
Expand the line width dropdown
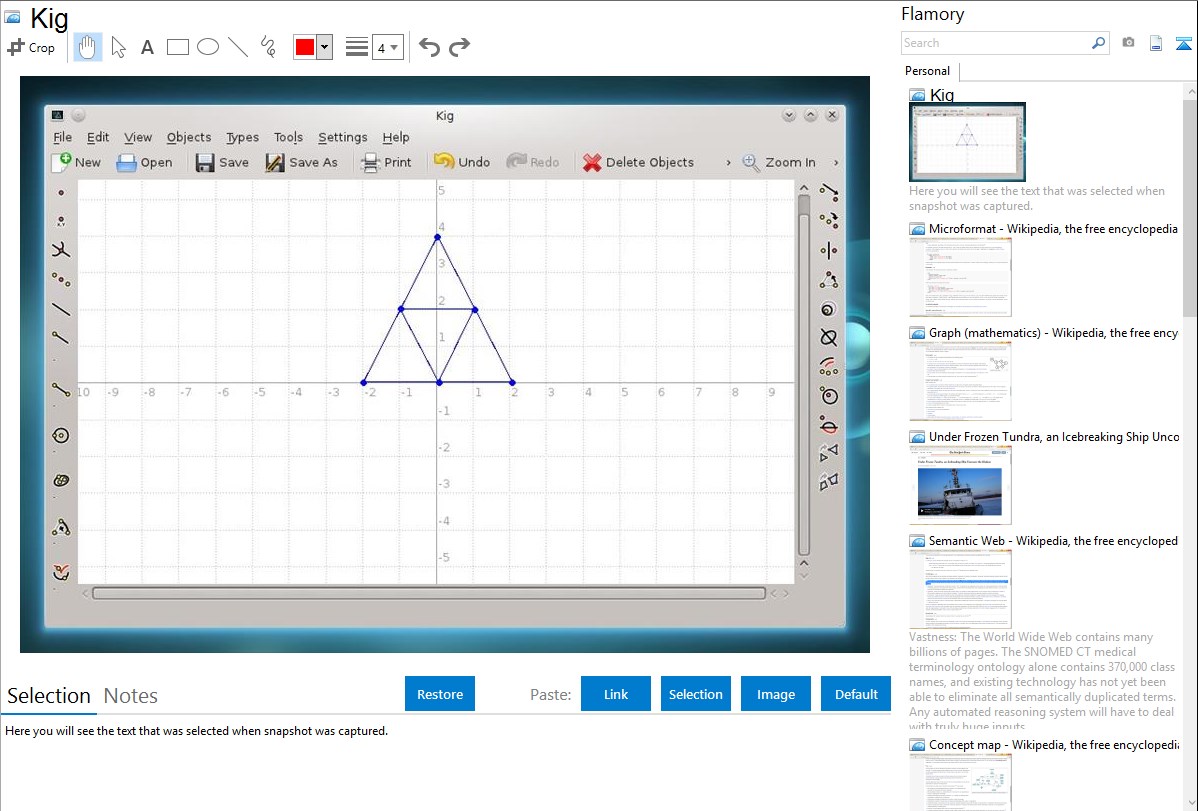387,47
